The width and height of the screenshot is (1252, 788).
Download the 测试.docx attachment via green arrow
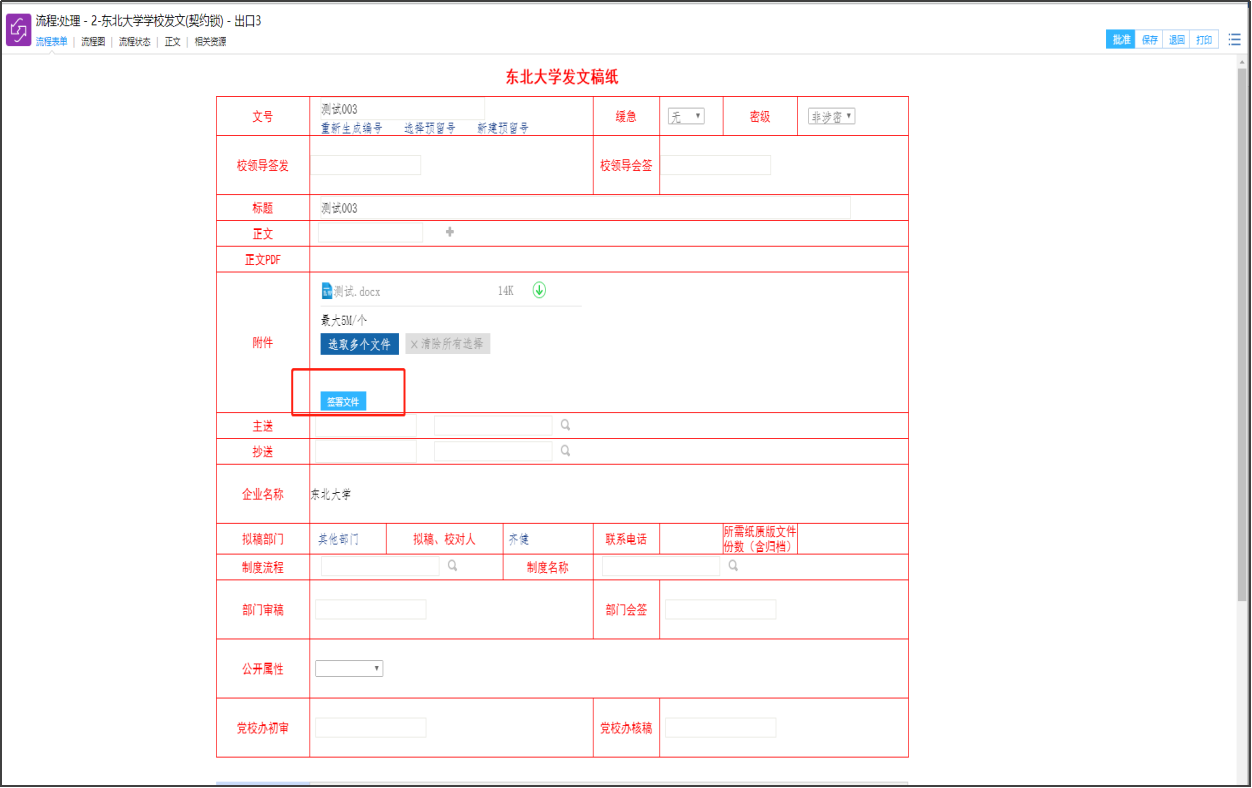[539, 290]
